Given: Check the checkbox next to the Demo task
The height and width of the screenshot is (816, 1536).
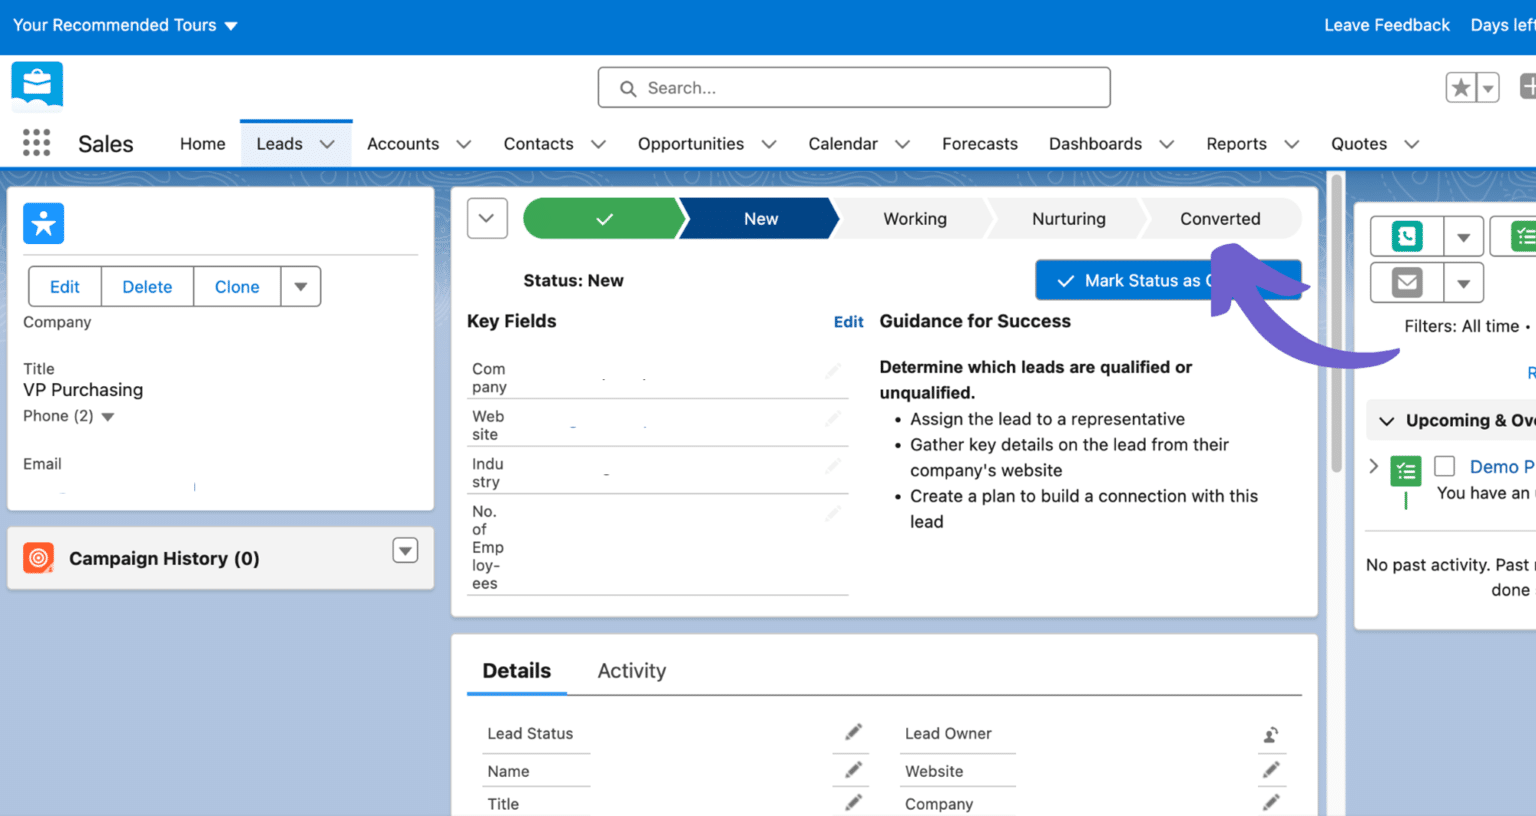Looking at the screenshot, I should click(x=1444, y=466).
